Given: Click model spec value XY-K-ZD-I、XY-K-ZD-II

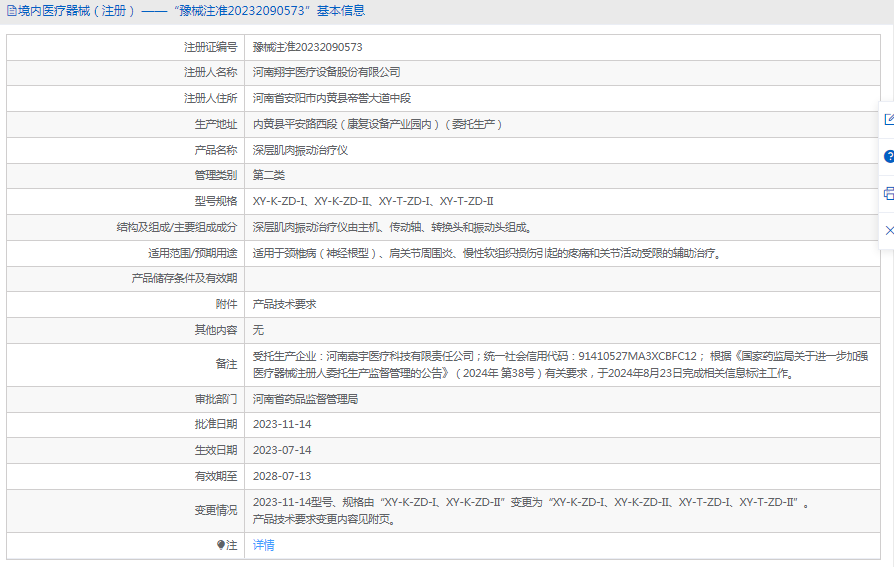Looking at the screenshot, I should (x=373, y=201).
